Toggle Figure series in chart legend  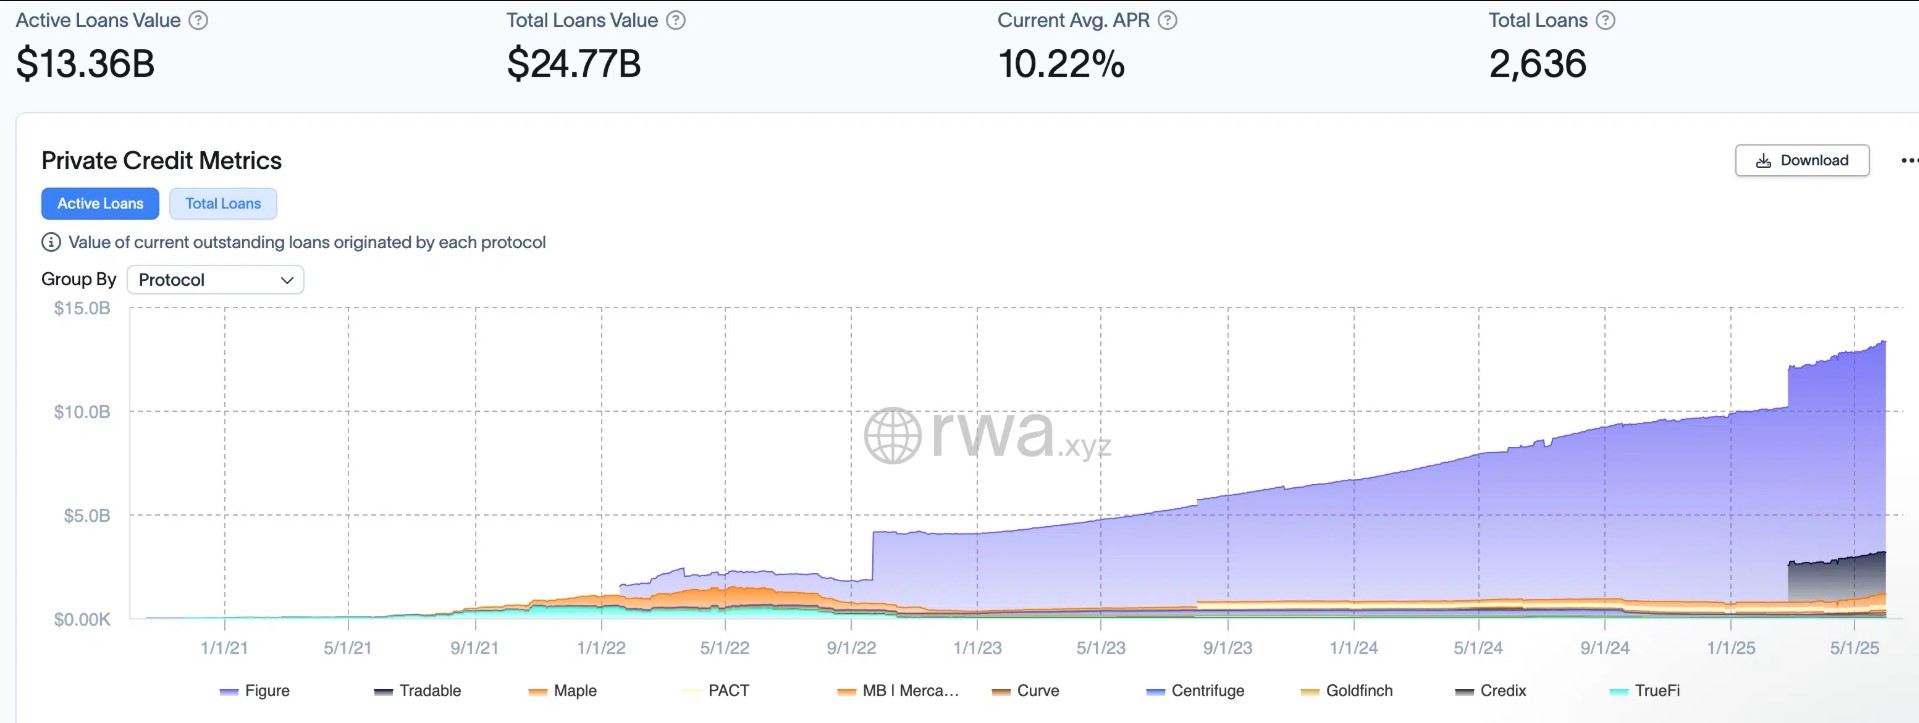[255, 691]
